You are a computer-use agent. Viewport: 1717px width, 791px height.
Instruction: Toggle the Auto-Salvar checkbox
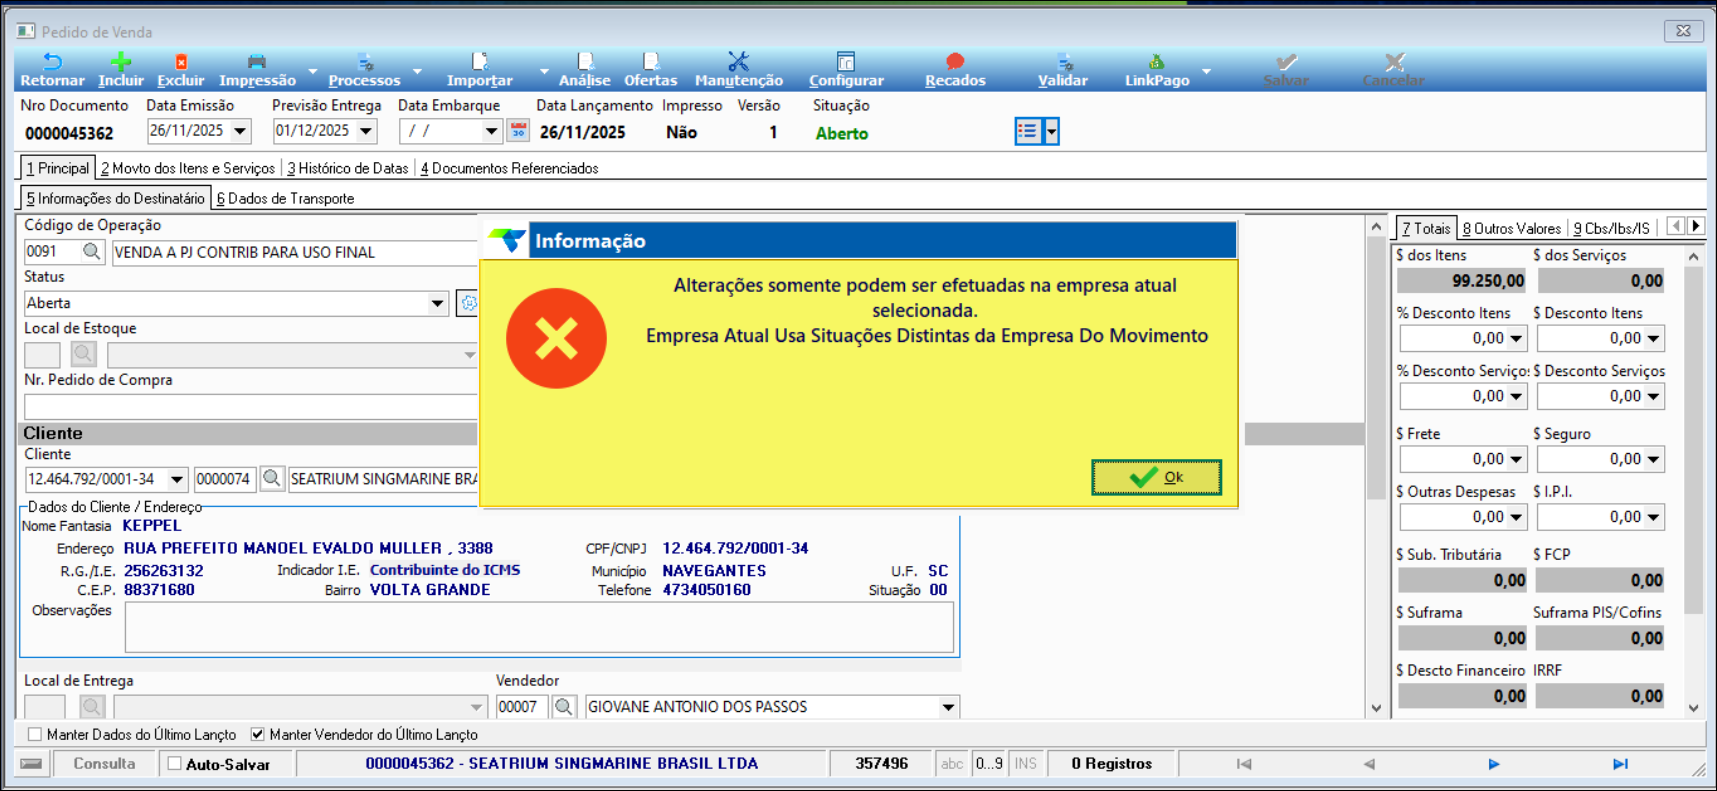(x=175, y=764)
